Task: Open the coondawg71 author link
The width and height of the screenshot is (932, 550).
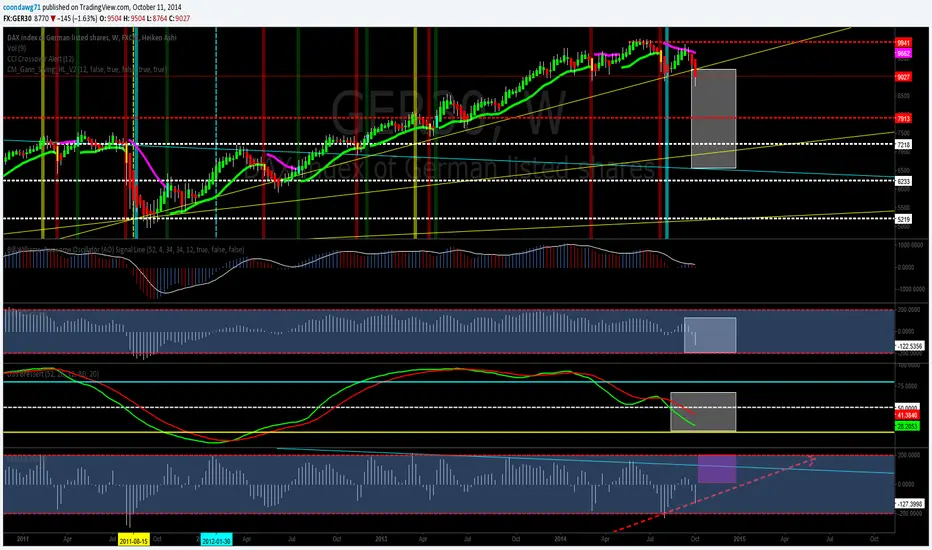Action: click(x=21, y=7)
